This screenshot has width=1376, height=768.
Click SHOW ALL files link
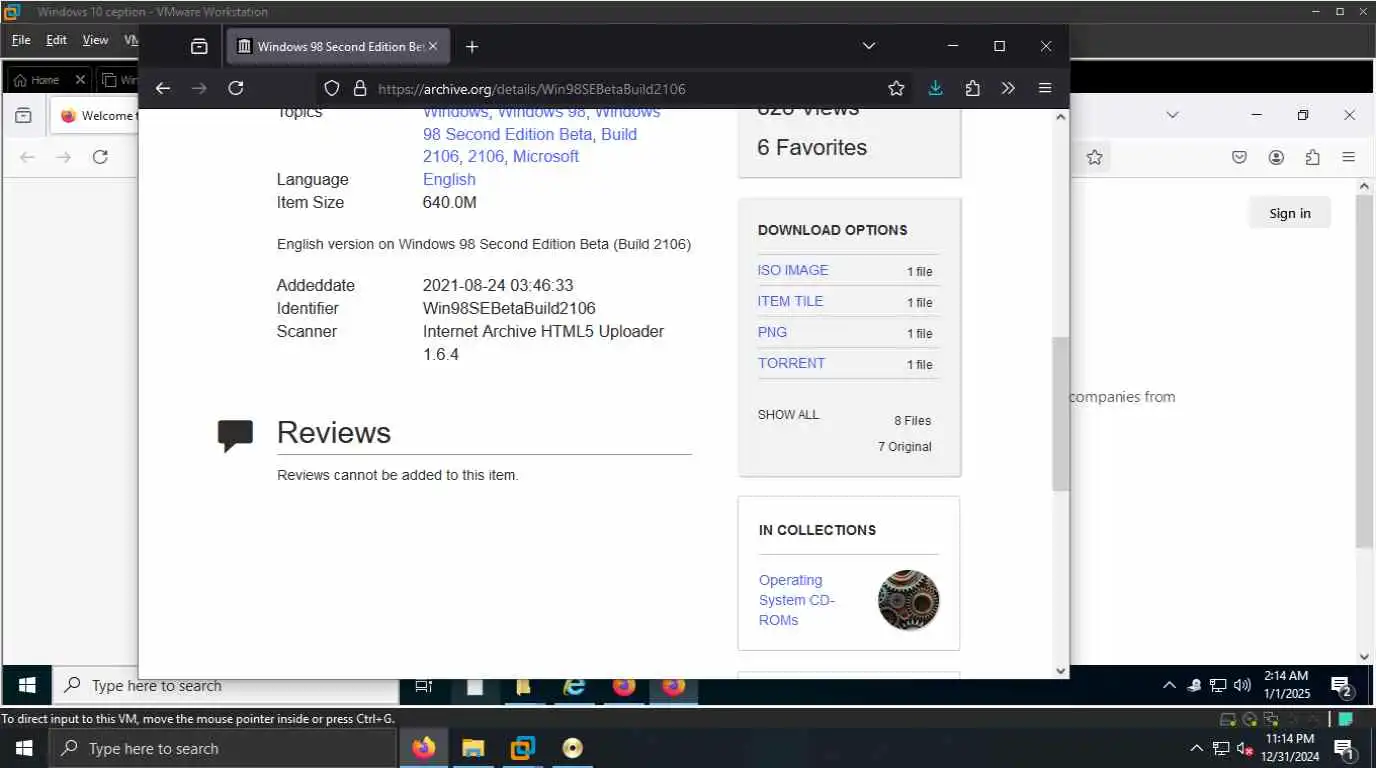788,414
